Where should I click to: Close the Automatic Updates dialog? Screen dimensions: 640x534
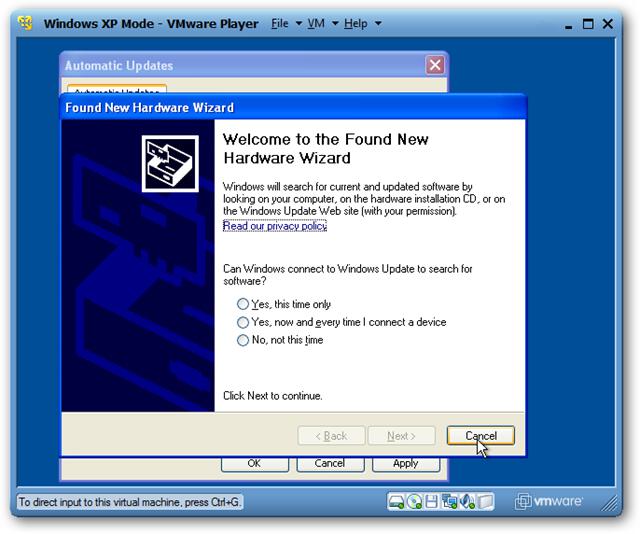[x=435, y=65]
